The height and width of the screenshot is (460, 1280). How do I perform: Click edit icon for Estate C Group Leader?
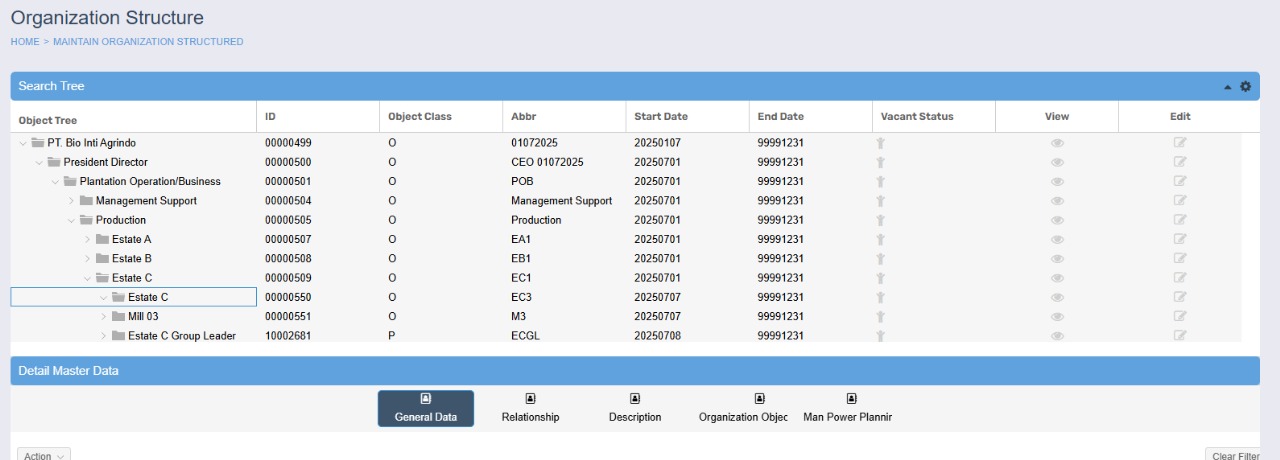(x=1180, y=336)
